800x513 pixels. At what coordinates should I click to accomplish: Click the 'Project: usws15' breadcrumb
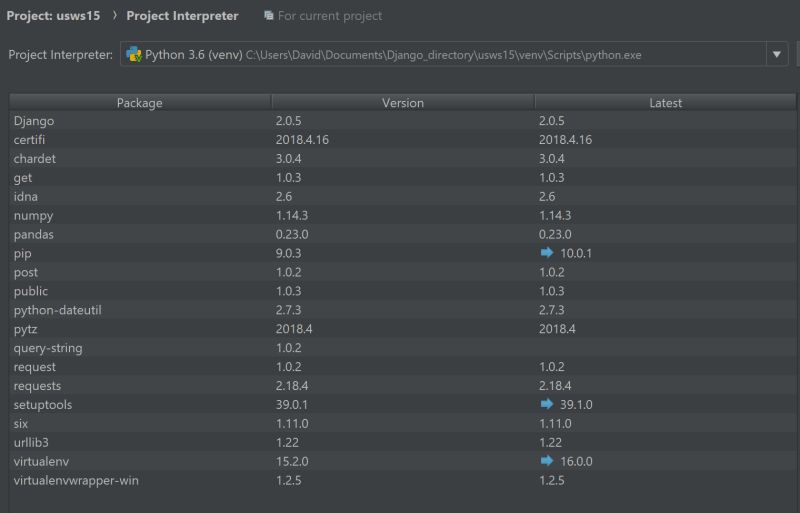(x=53, y=16)
